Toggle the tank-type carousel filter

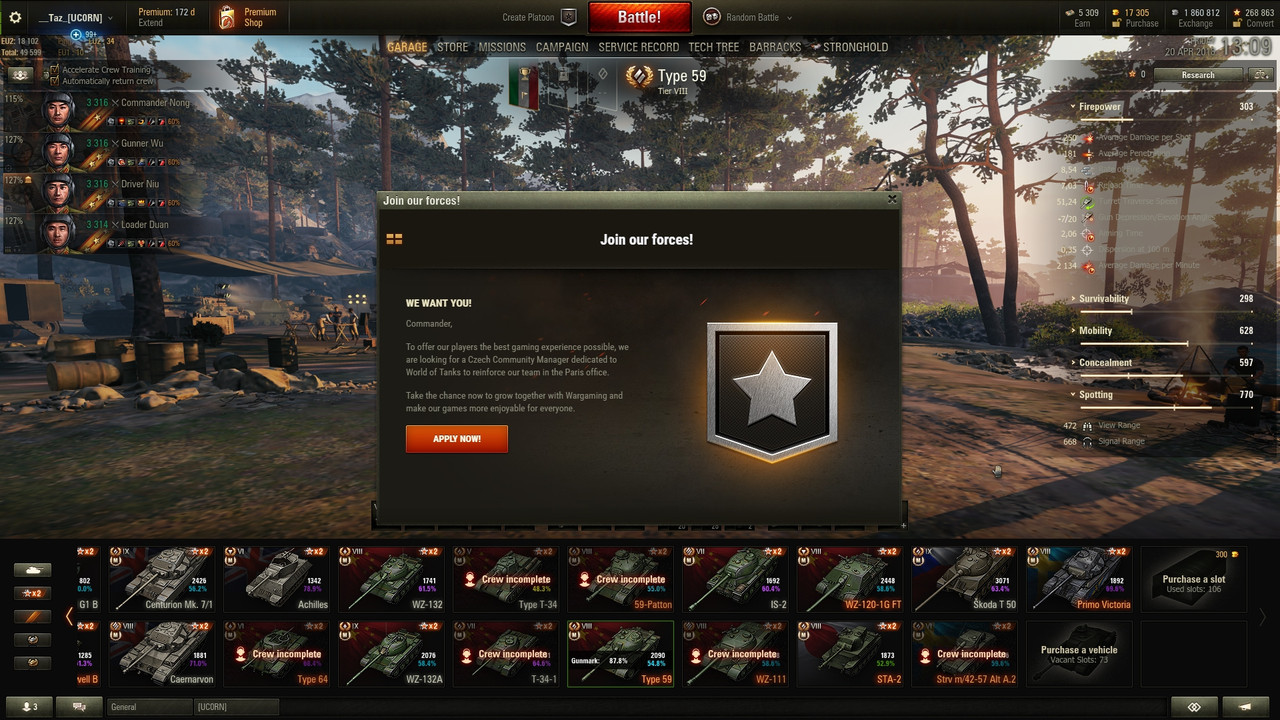coord(34,570)
